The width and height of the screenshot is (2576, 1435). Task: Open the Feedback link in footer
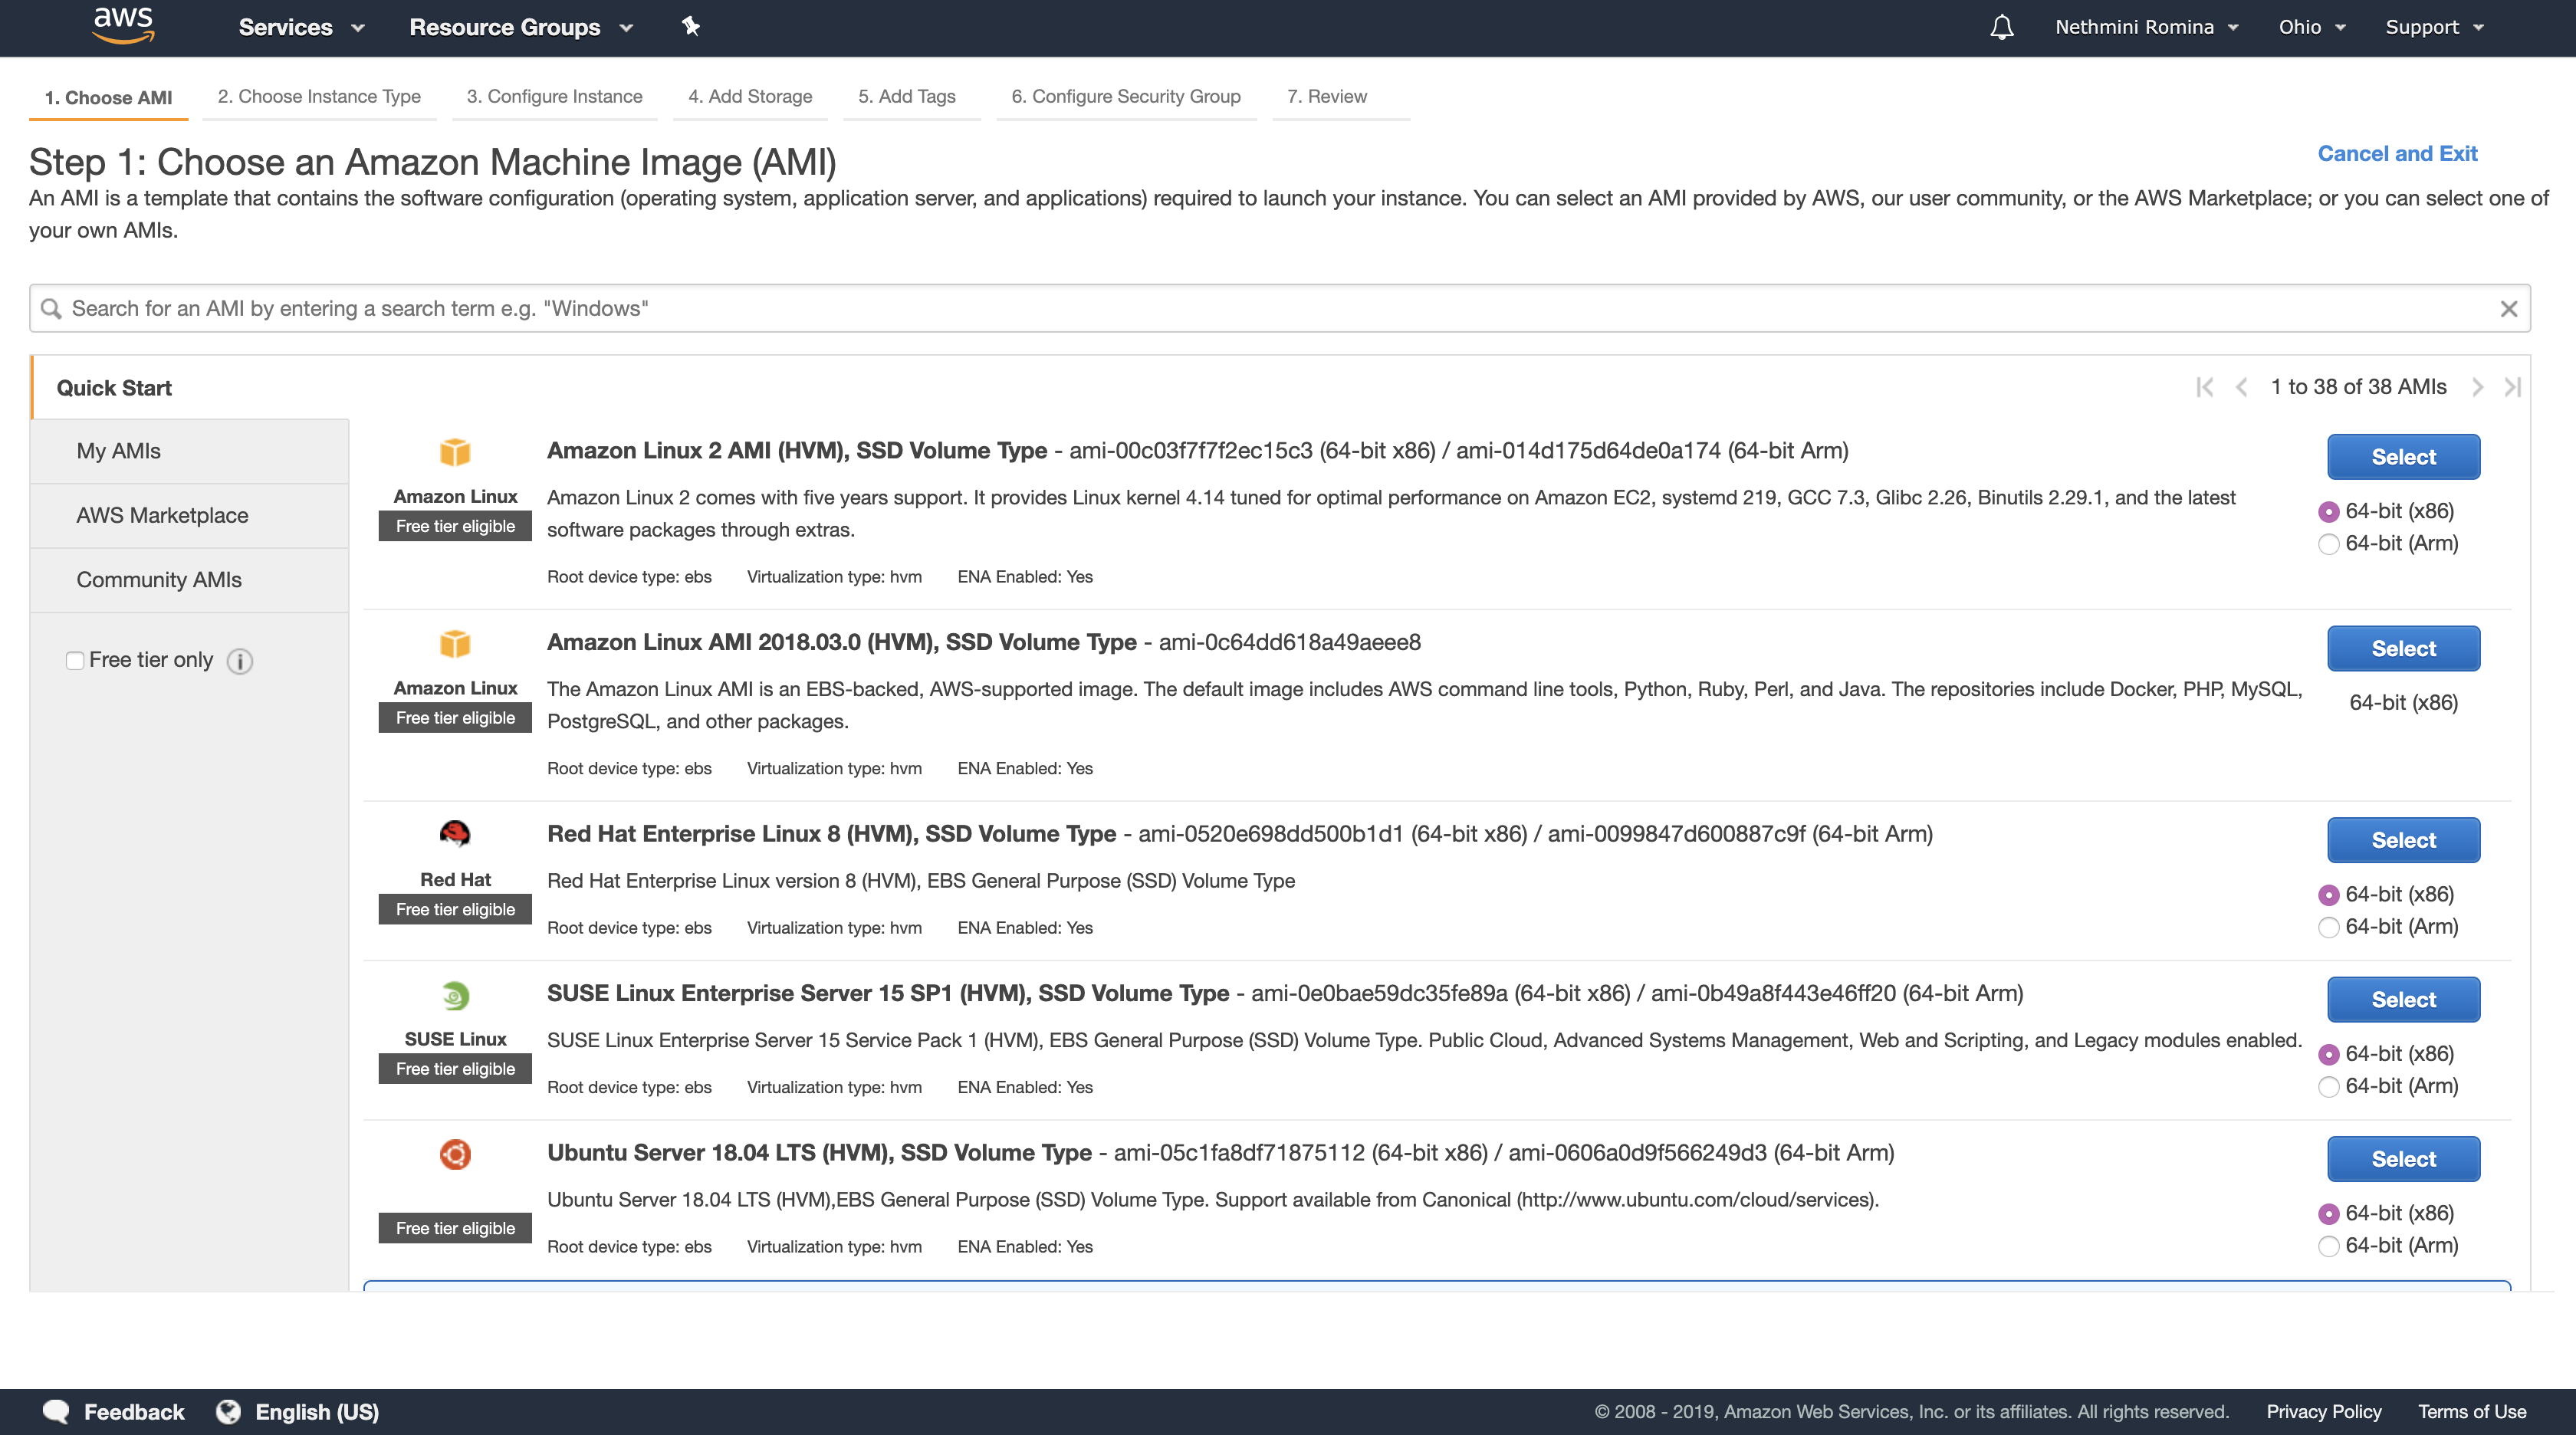[x=134, y=1412]
